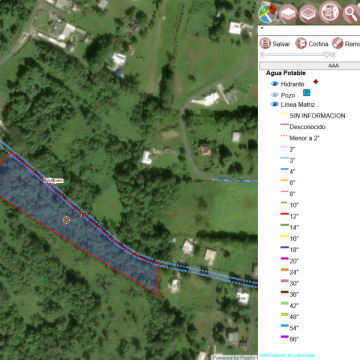Image resolution: width=360 pixels, height=360 pixels.
Task: Select the AAA header bar
Action: pos(310,66)
